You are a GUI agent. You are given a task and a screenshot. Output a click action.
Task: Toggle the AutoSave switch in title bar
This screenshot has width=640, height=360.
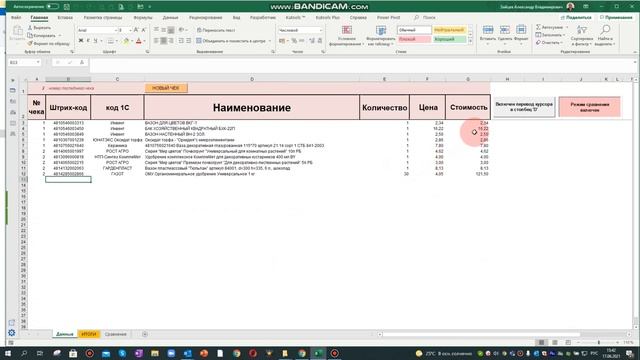click(x=52, y=7)
